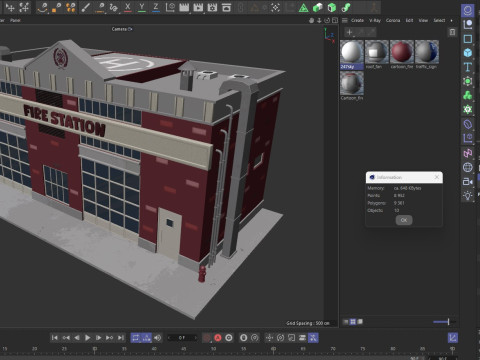The width and height of the screenshot is (480, 360).
Task: Add a Cube primitive from the right palette
Action: pyautogui.click(x=468, y=53)
